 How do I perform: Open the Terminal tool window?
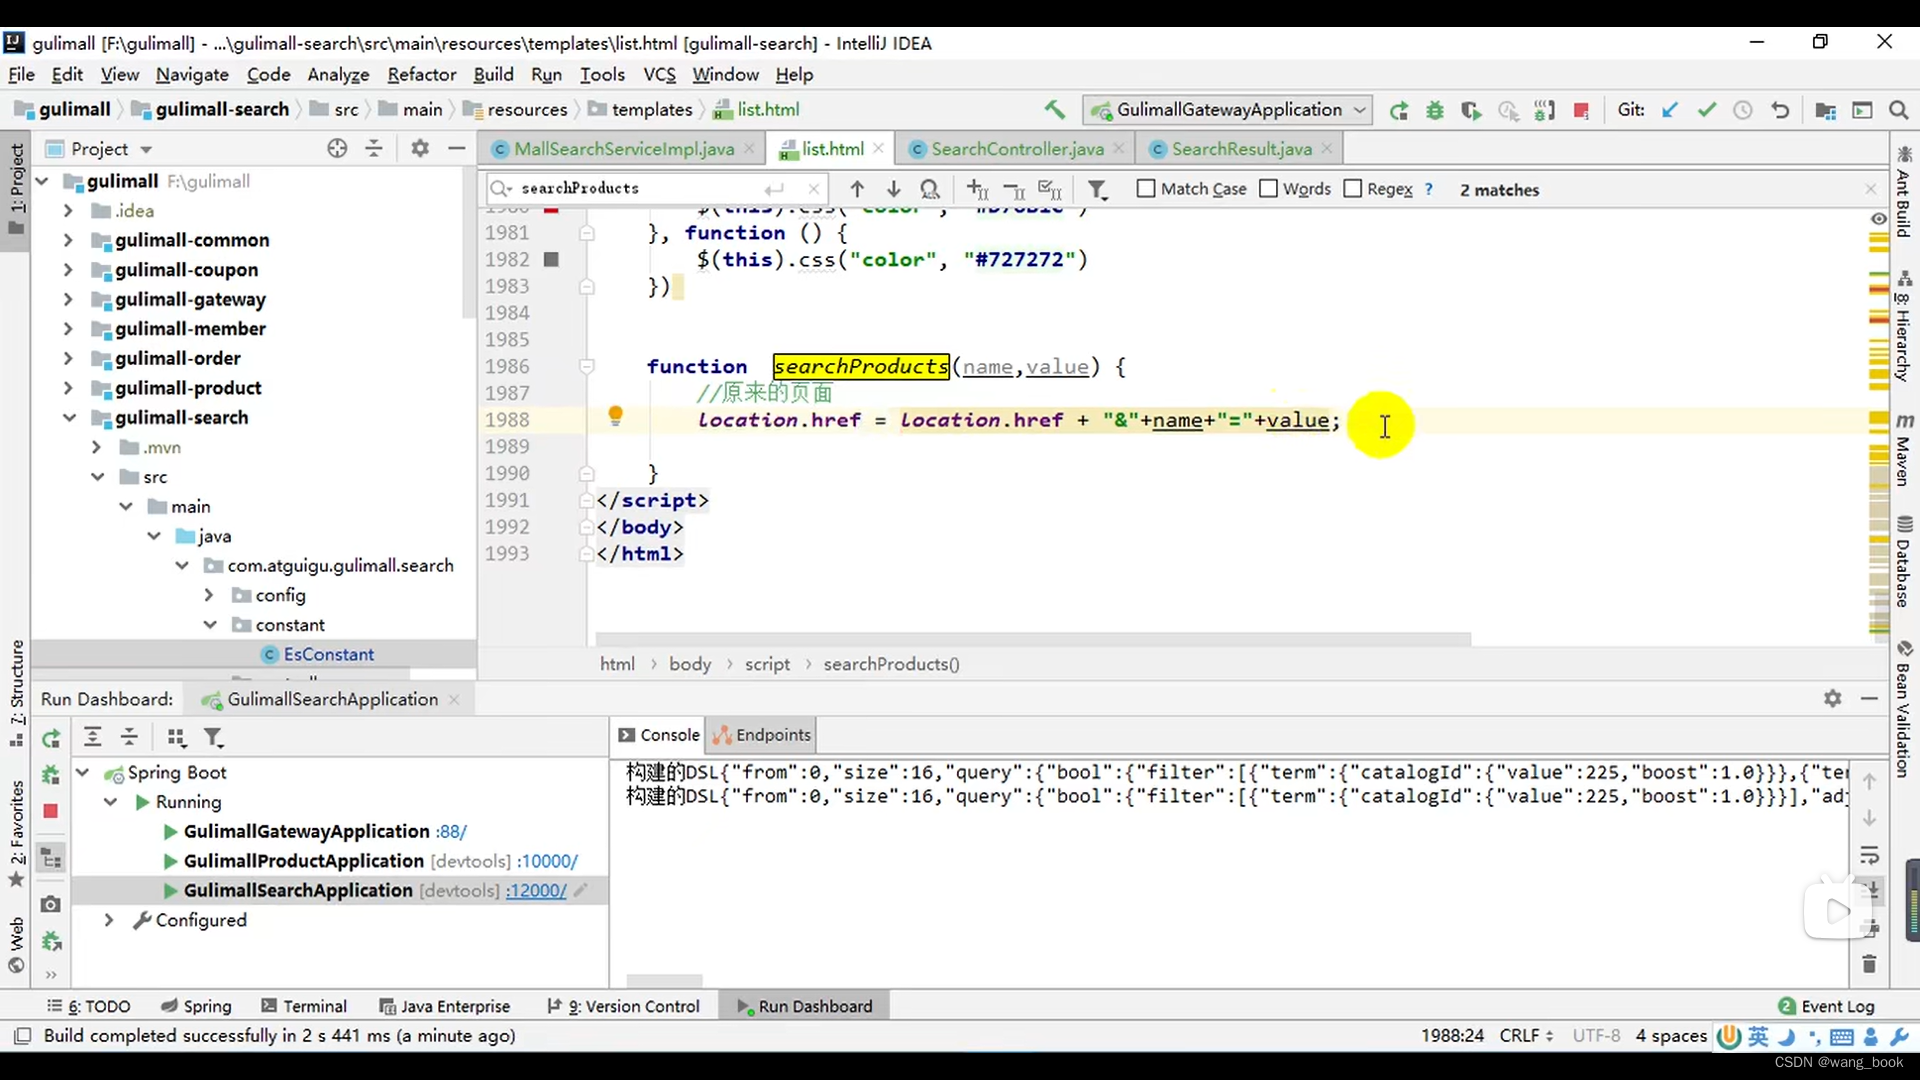pyautogui.click(x=304, y=1006)
